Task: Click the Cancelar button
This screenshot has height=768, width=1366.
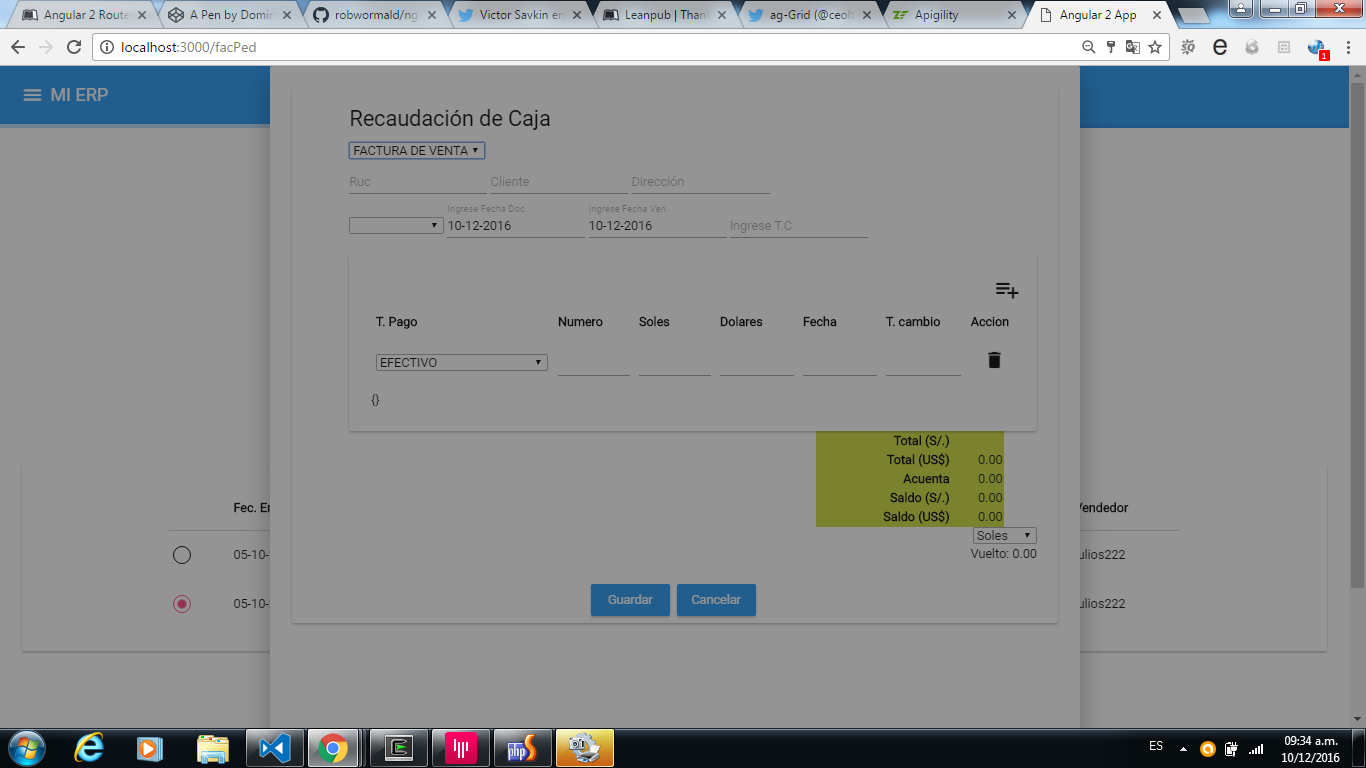Action: pos(716,600)
